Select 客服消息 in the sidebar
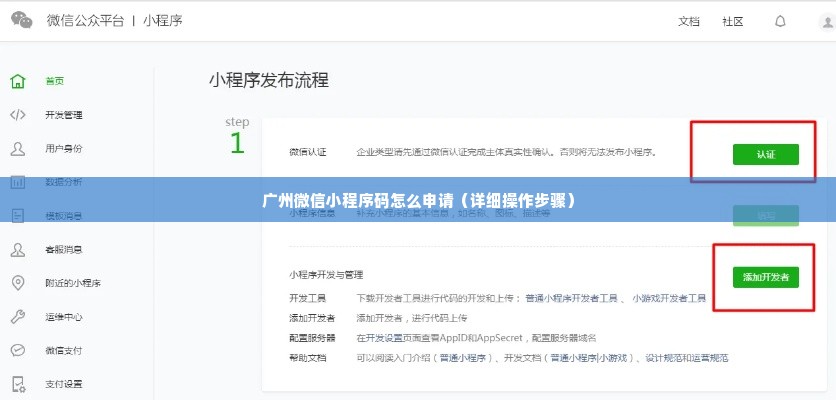 click(63, 250)
